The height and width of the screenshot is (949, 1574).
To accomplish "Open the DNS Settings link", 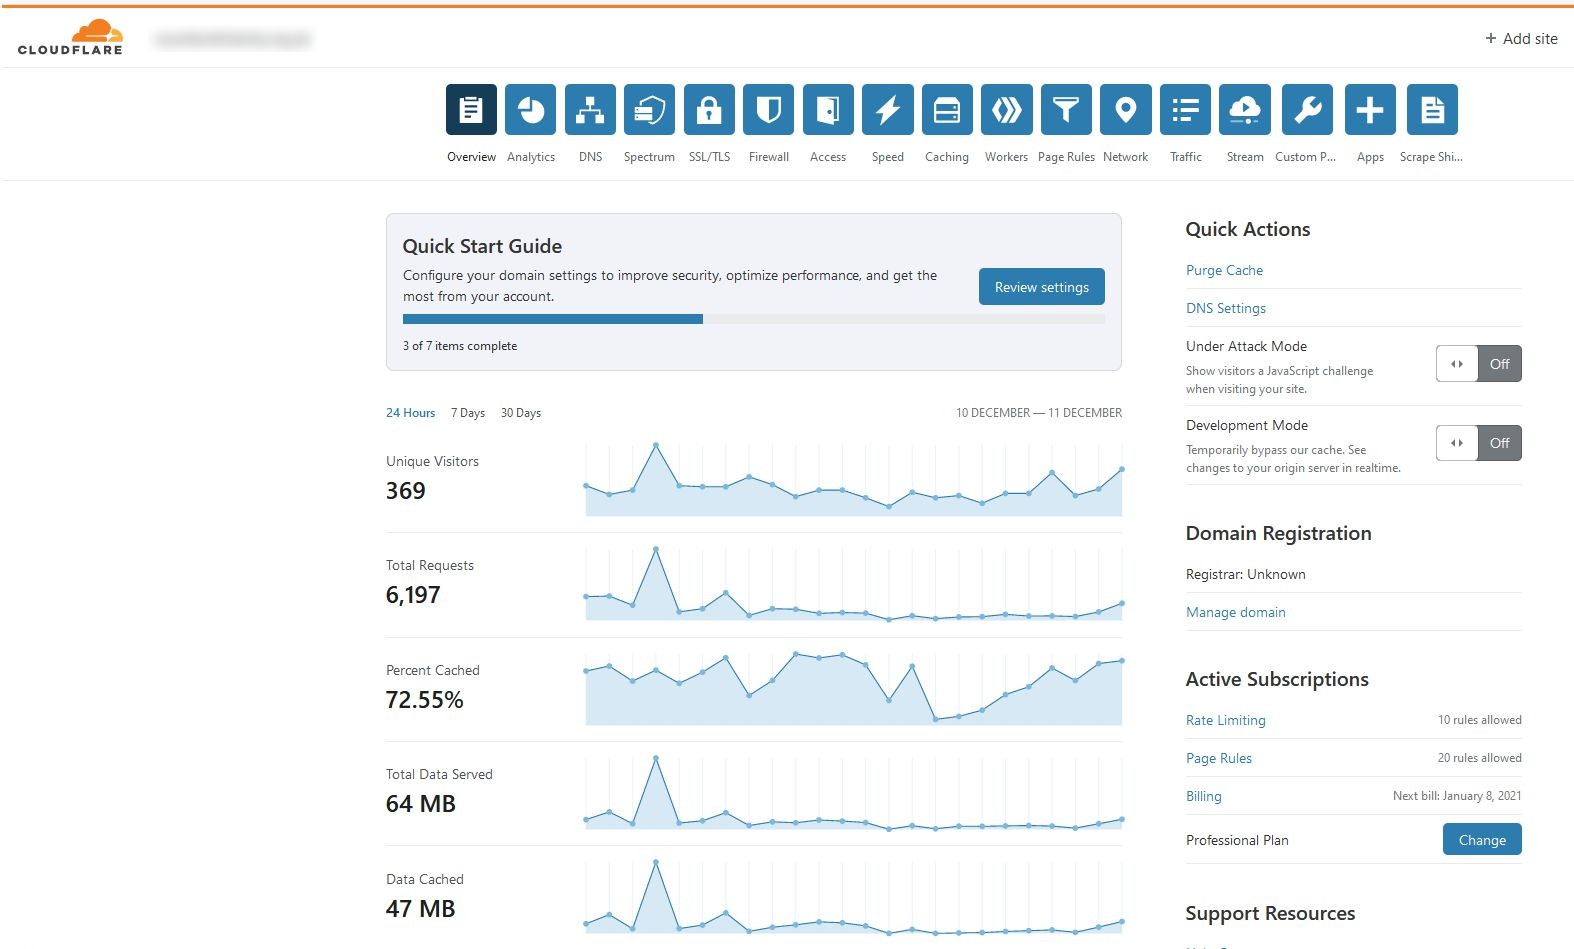I will (x=1226, y=308).
